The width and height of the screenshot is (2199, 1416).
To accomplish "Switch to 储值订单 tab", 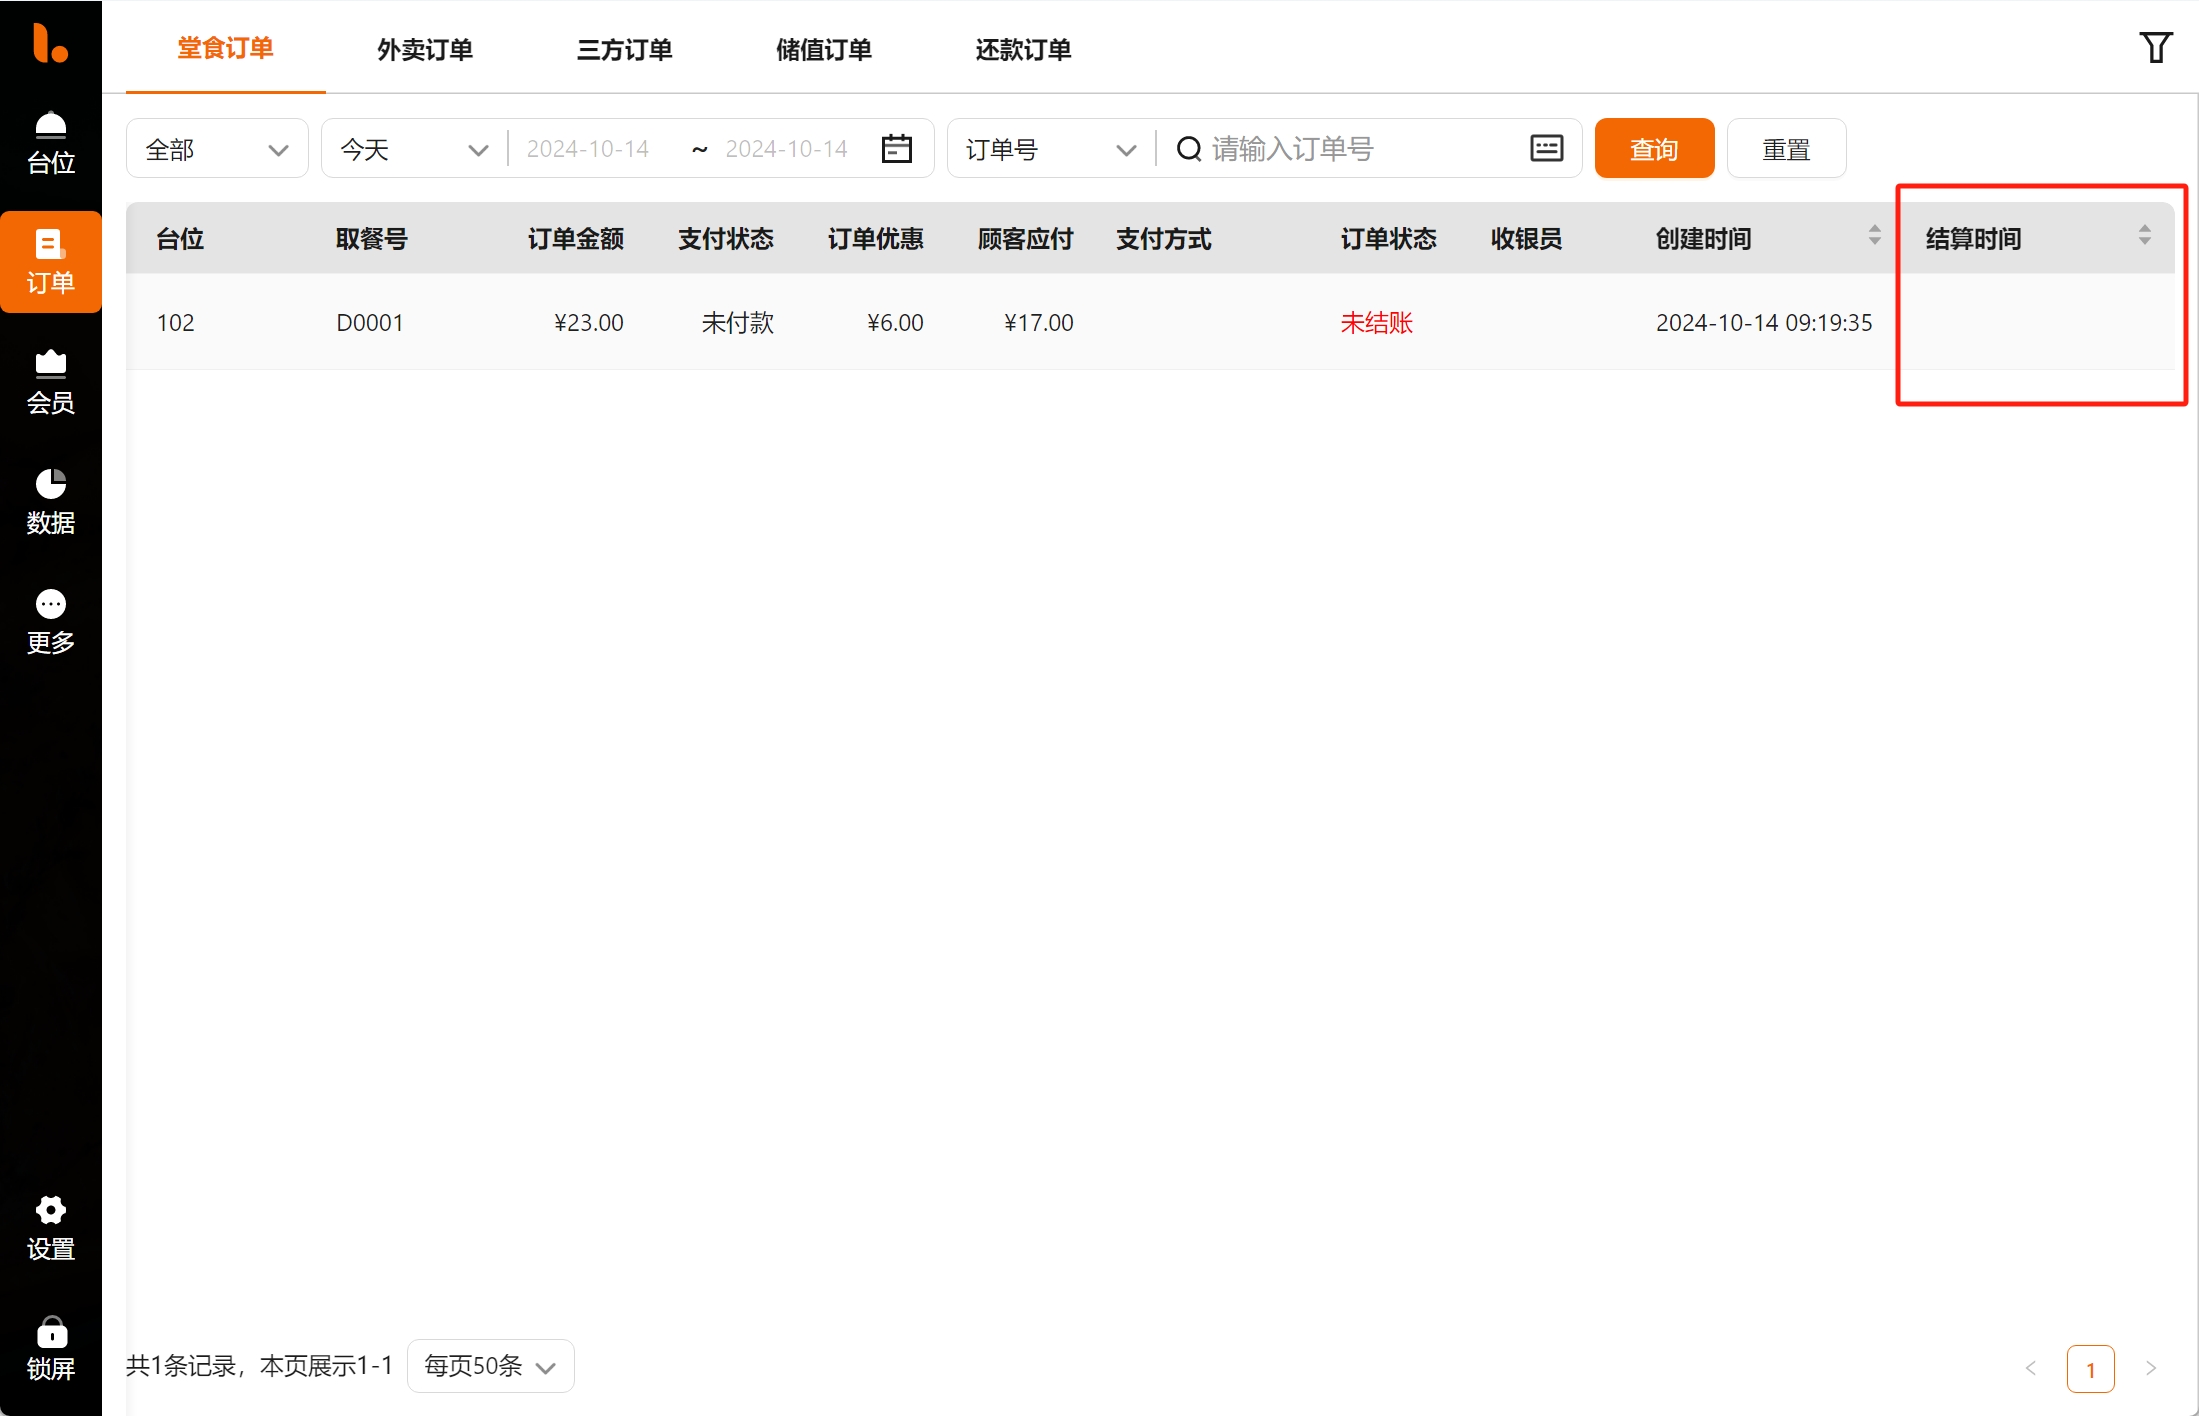I will click(824, 50).
